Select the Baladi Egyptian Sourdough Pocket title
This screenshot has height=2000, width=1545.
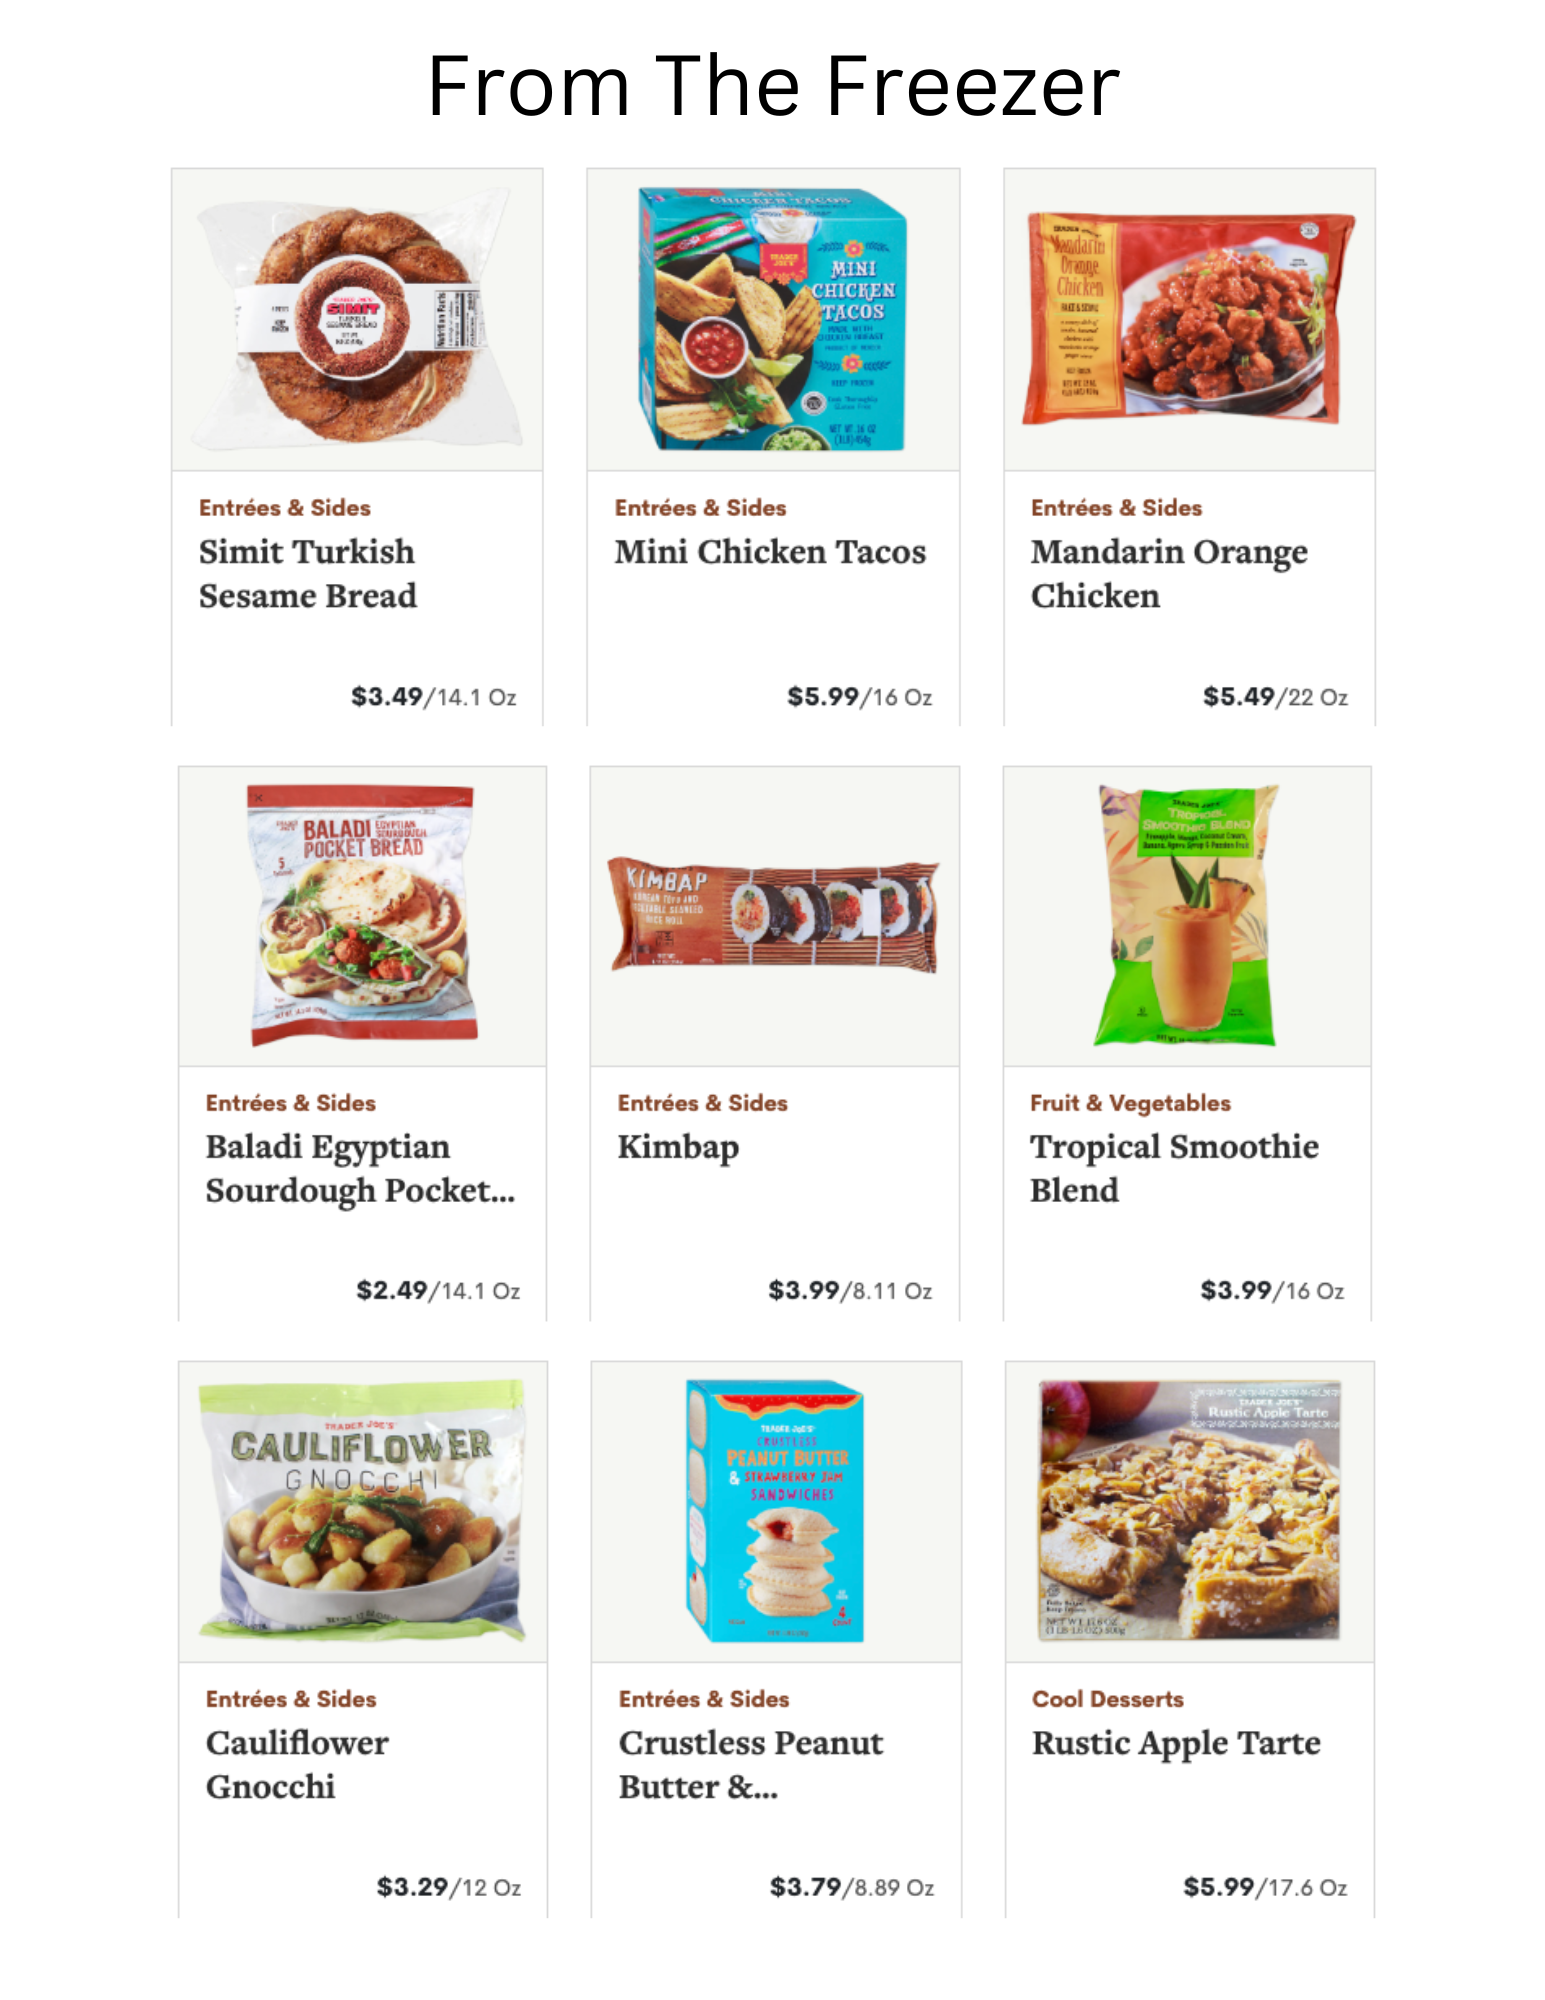(x=360, y=1169)
